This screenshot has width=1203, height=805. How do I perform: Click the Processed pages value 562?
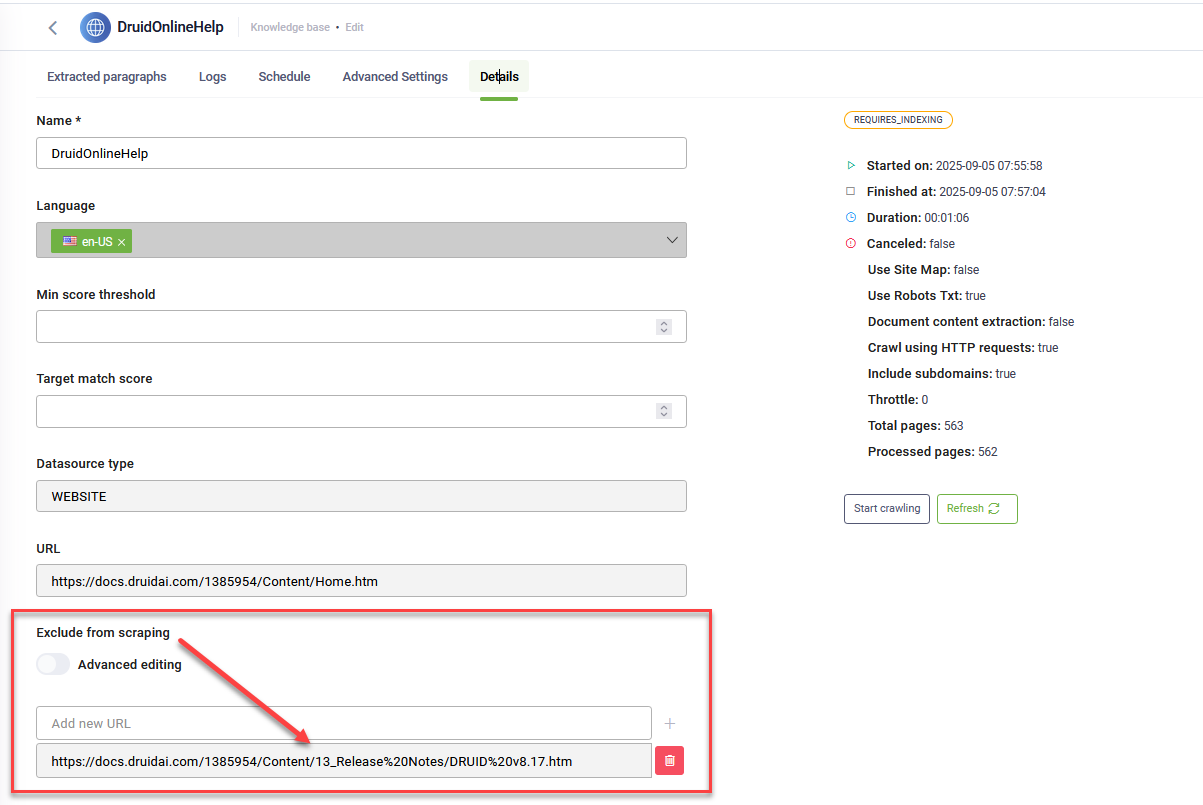coord(987,452)
